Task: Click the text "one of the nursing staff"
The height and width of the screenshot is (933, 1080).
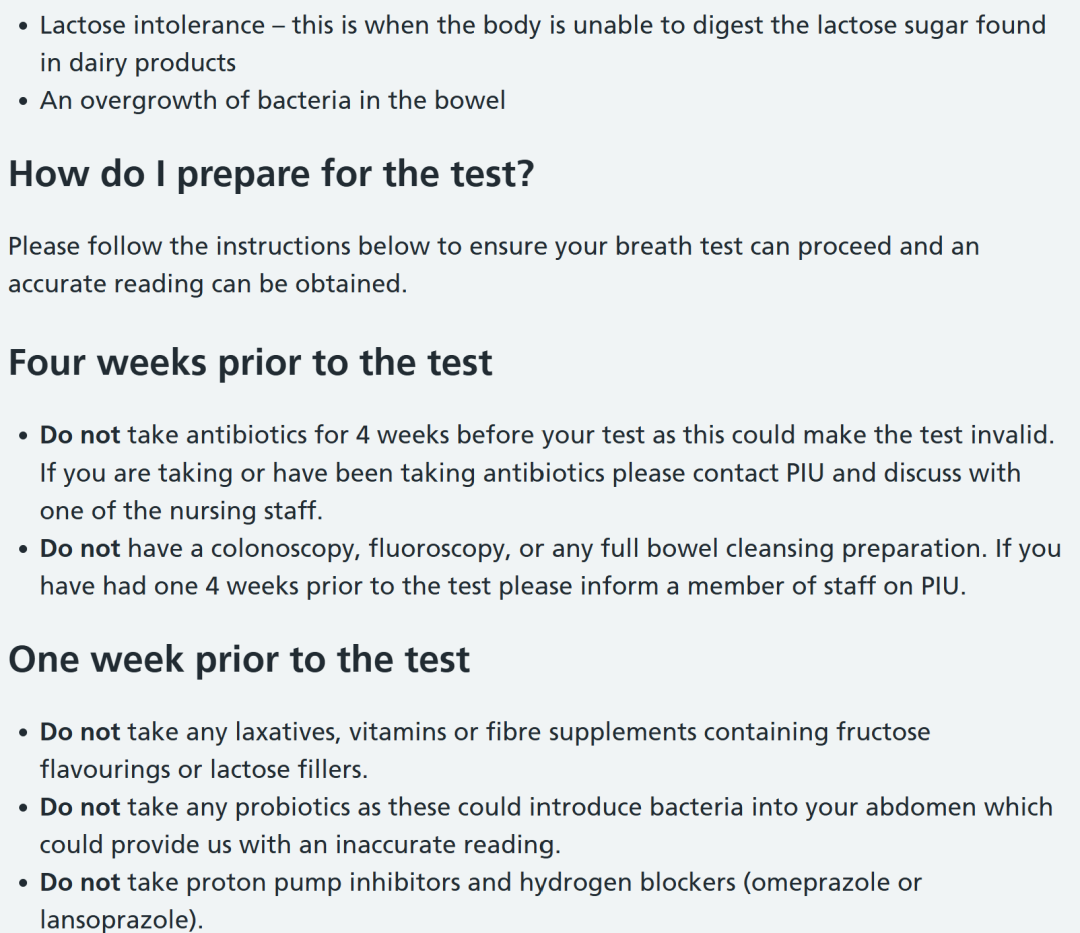Action: [179, 511]
